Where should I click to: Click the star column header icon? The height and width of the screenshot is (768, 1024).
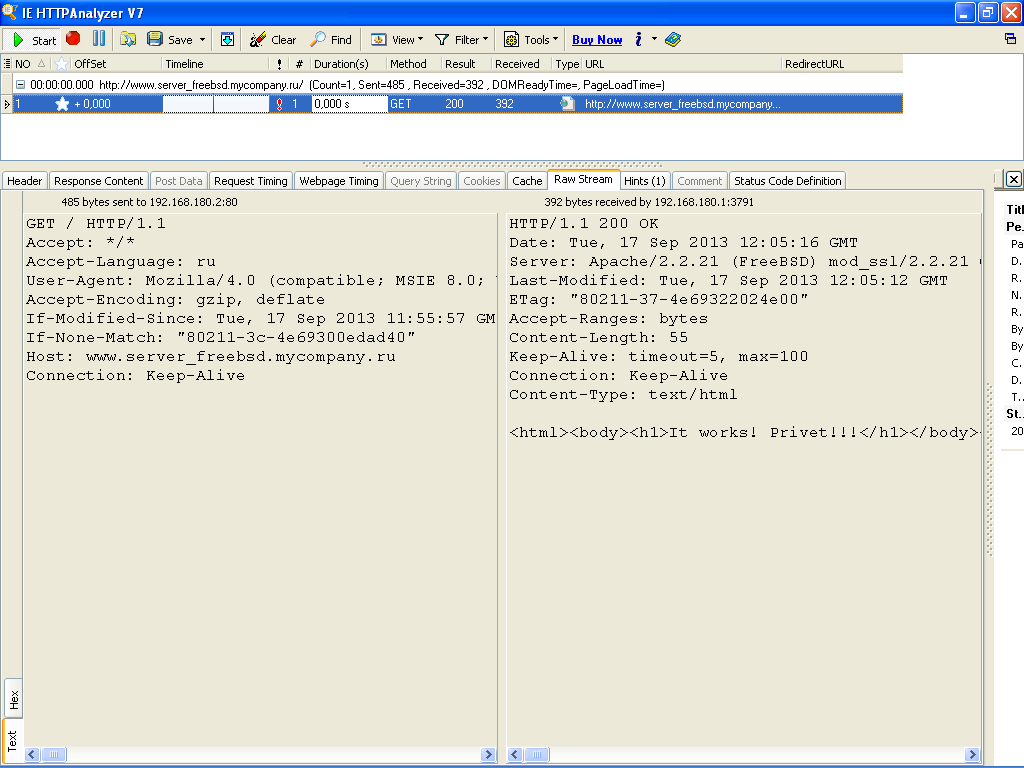[61, 63]
